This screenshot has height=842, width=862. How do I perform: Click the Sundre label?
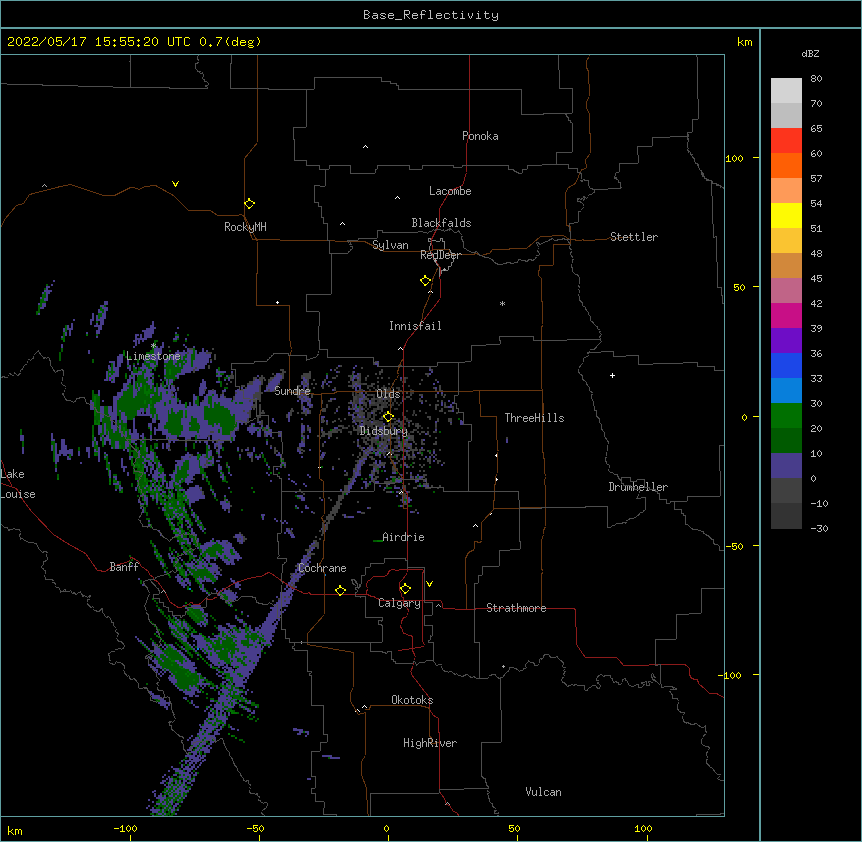point(292,391)
